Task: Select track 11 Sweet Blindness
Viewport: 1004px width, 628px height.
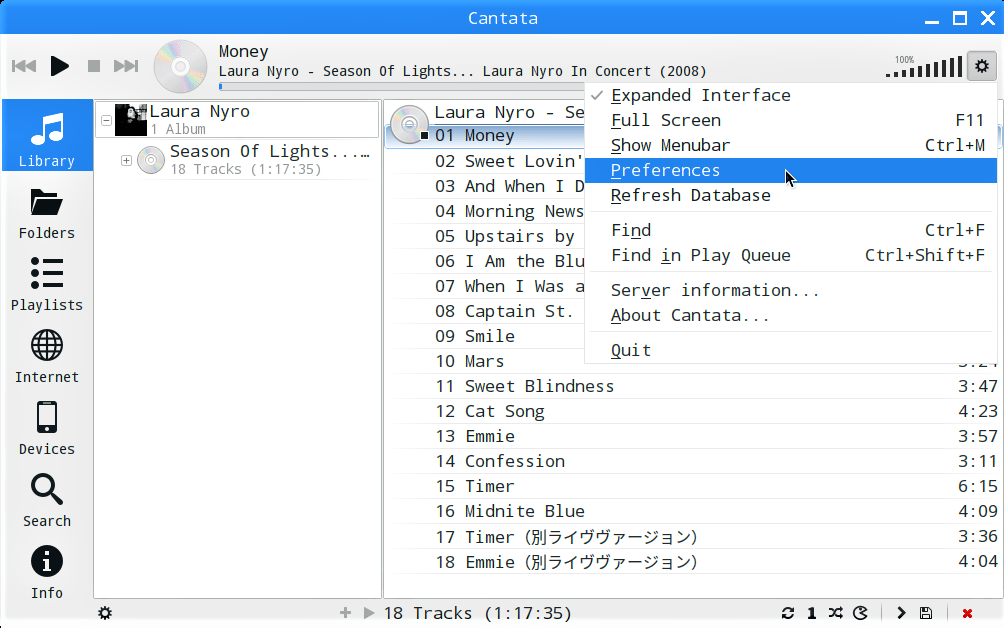Action: coord(693,386)
